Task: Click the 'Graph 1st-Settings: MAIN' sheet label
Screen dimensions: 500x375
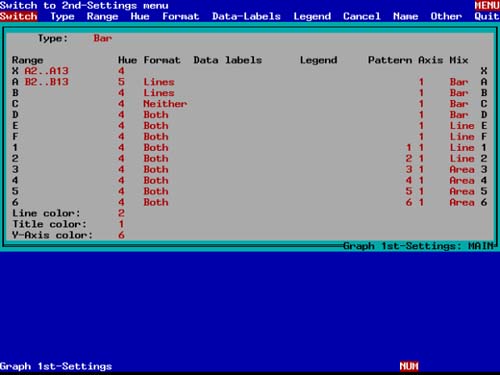Action: [x=418, y=246]
